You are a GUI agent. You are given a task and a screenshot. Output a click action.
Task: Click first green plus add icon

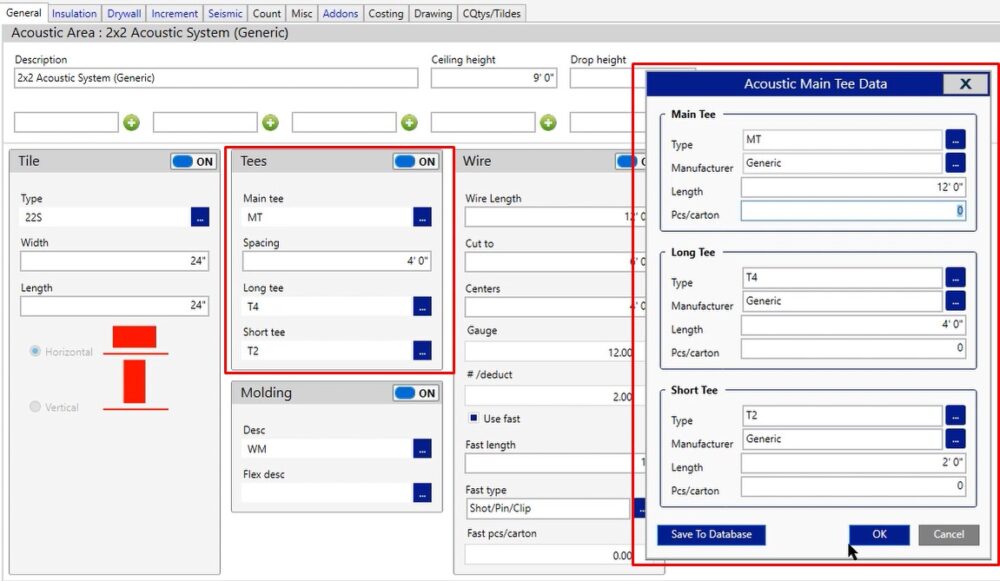pos(132,123)
